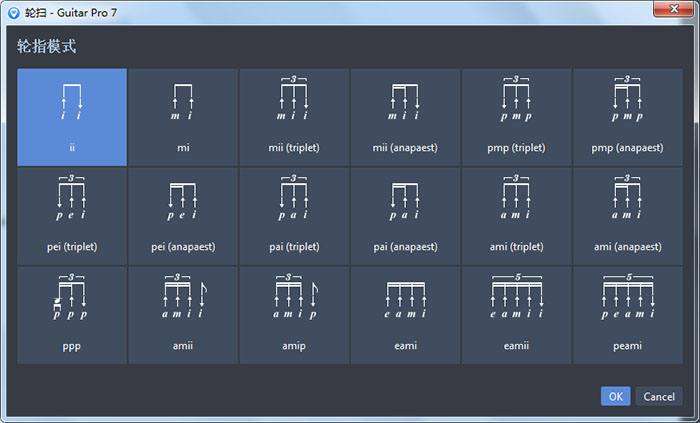Pick the 'pei (anapaest)' pattern
The height and width of the screenshot is (423, 700).
[x=183, y=215]
